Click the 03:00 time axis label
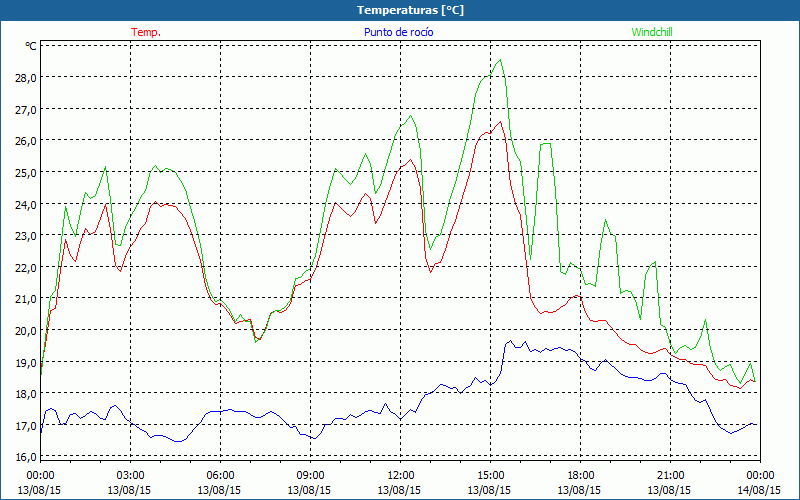Screen dimensions: 800x500 (x=130, y=476)
